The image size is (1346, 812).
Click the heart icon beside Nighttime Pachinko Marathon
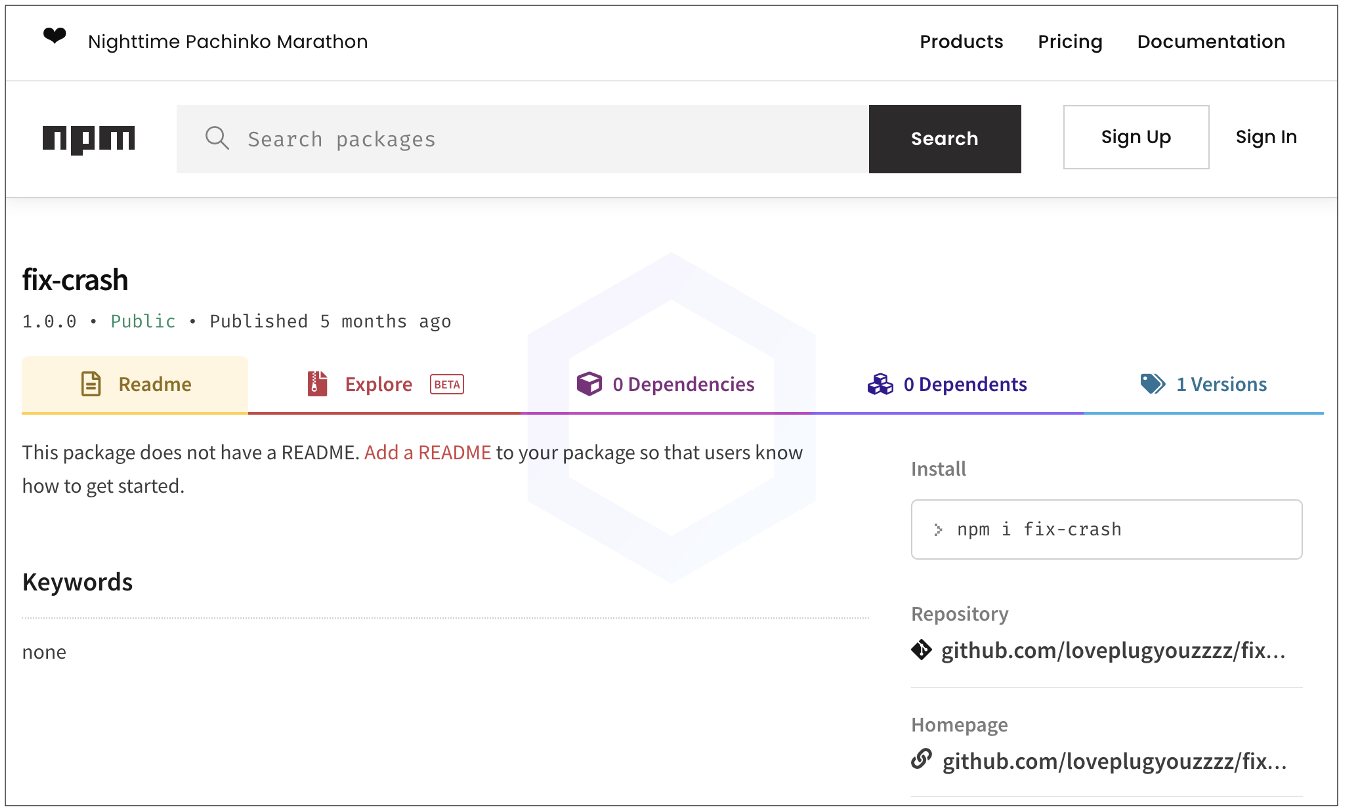tap(54, 38)
